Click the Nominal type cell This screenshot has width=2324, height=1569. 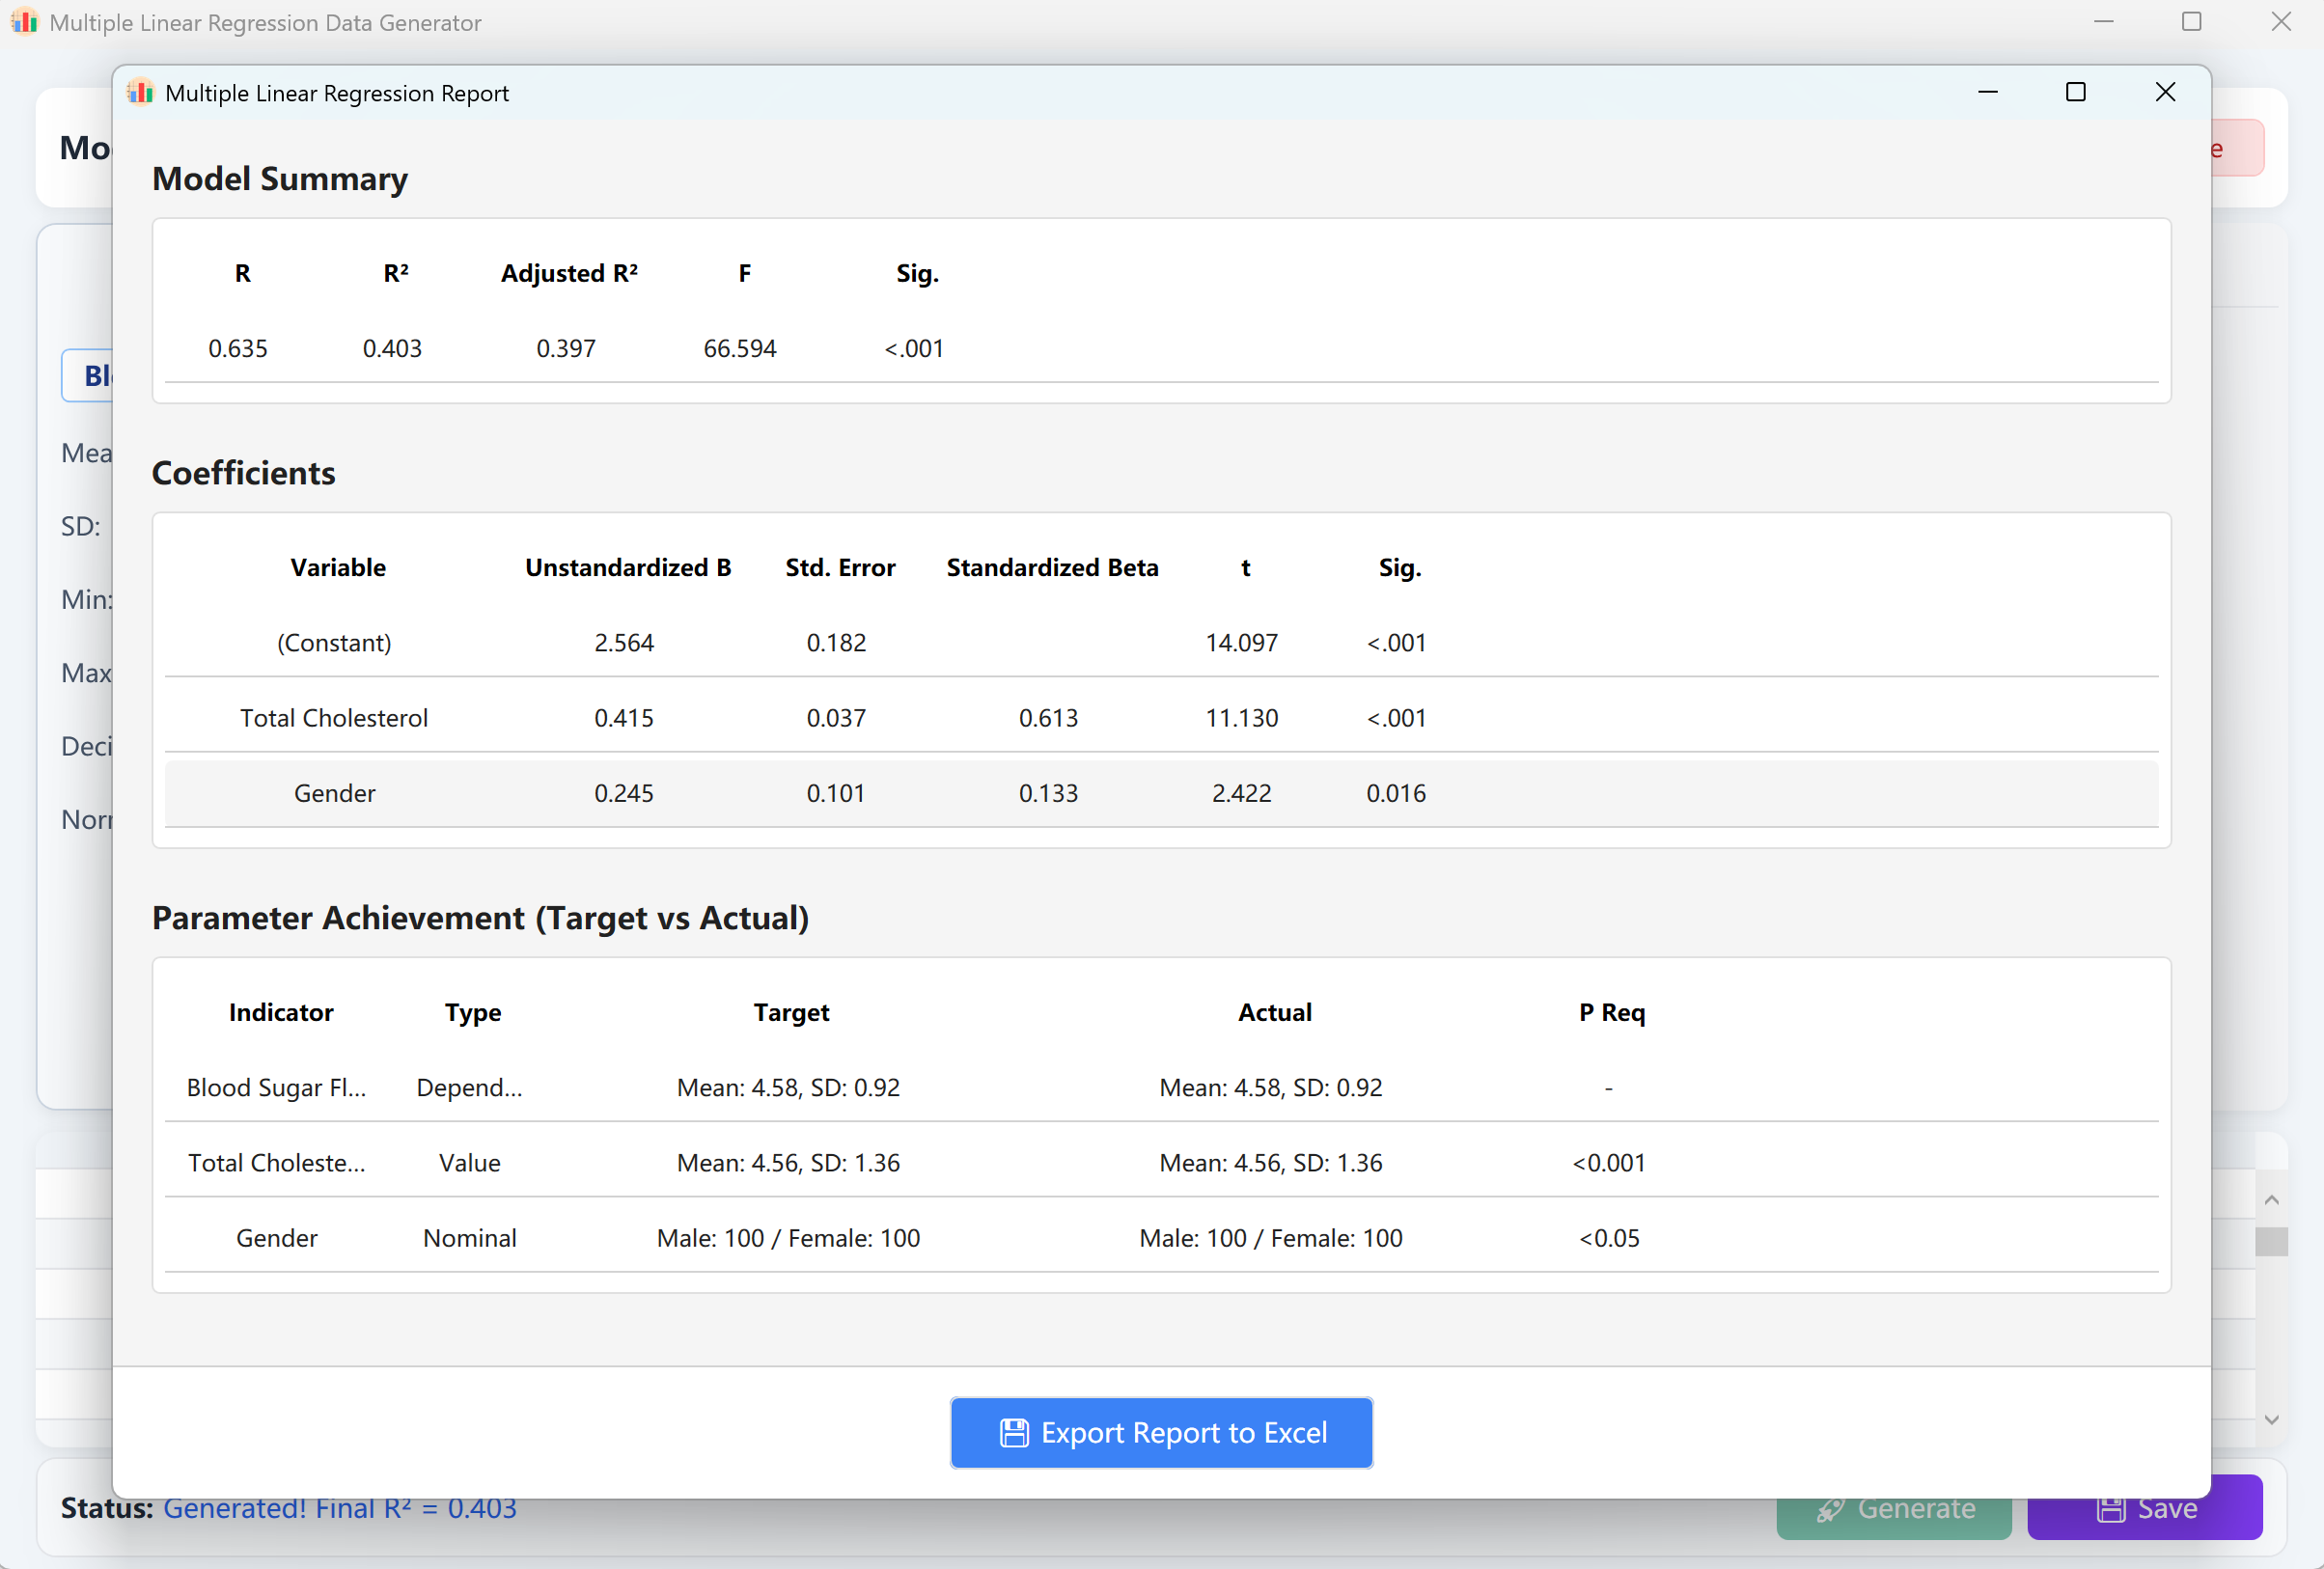click(x=470, y=1237)
